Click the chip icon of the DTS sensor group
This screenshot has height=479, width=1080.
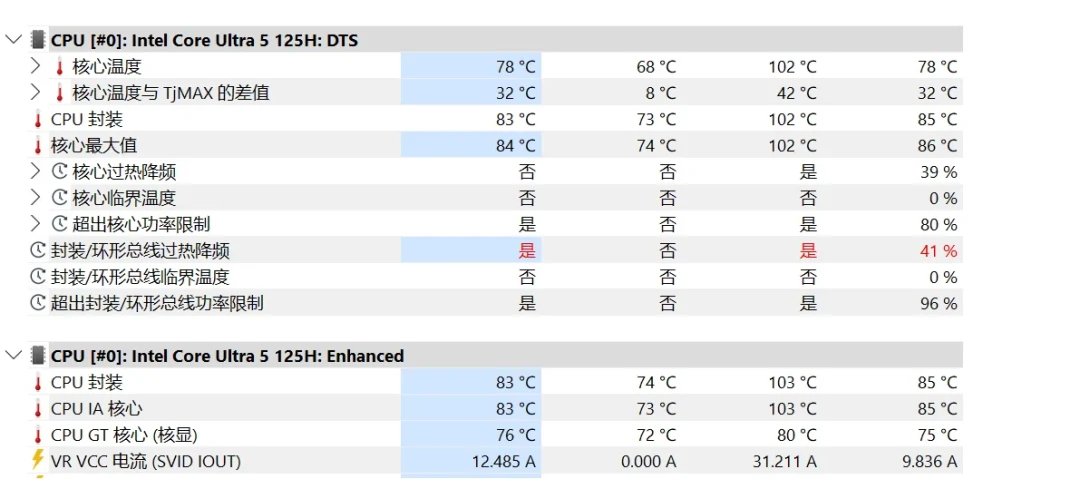[x=39, y=41]
